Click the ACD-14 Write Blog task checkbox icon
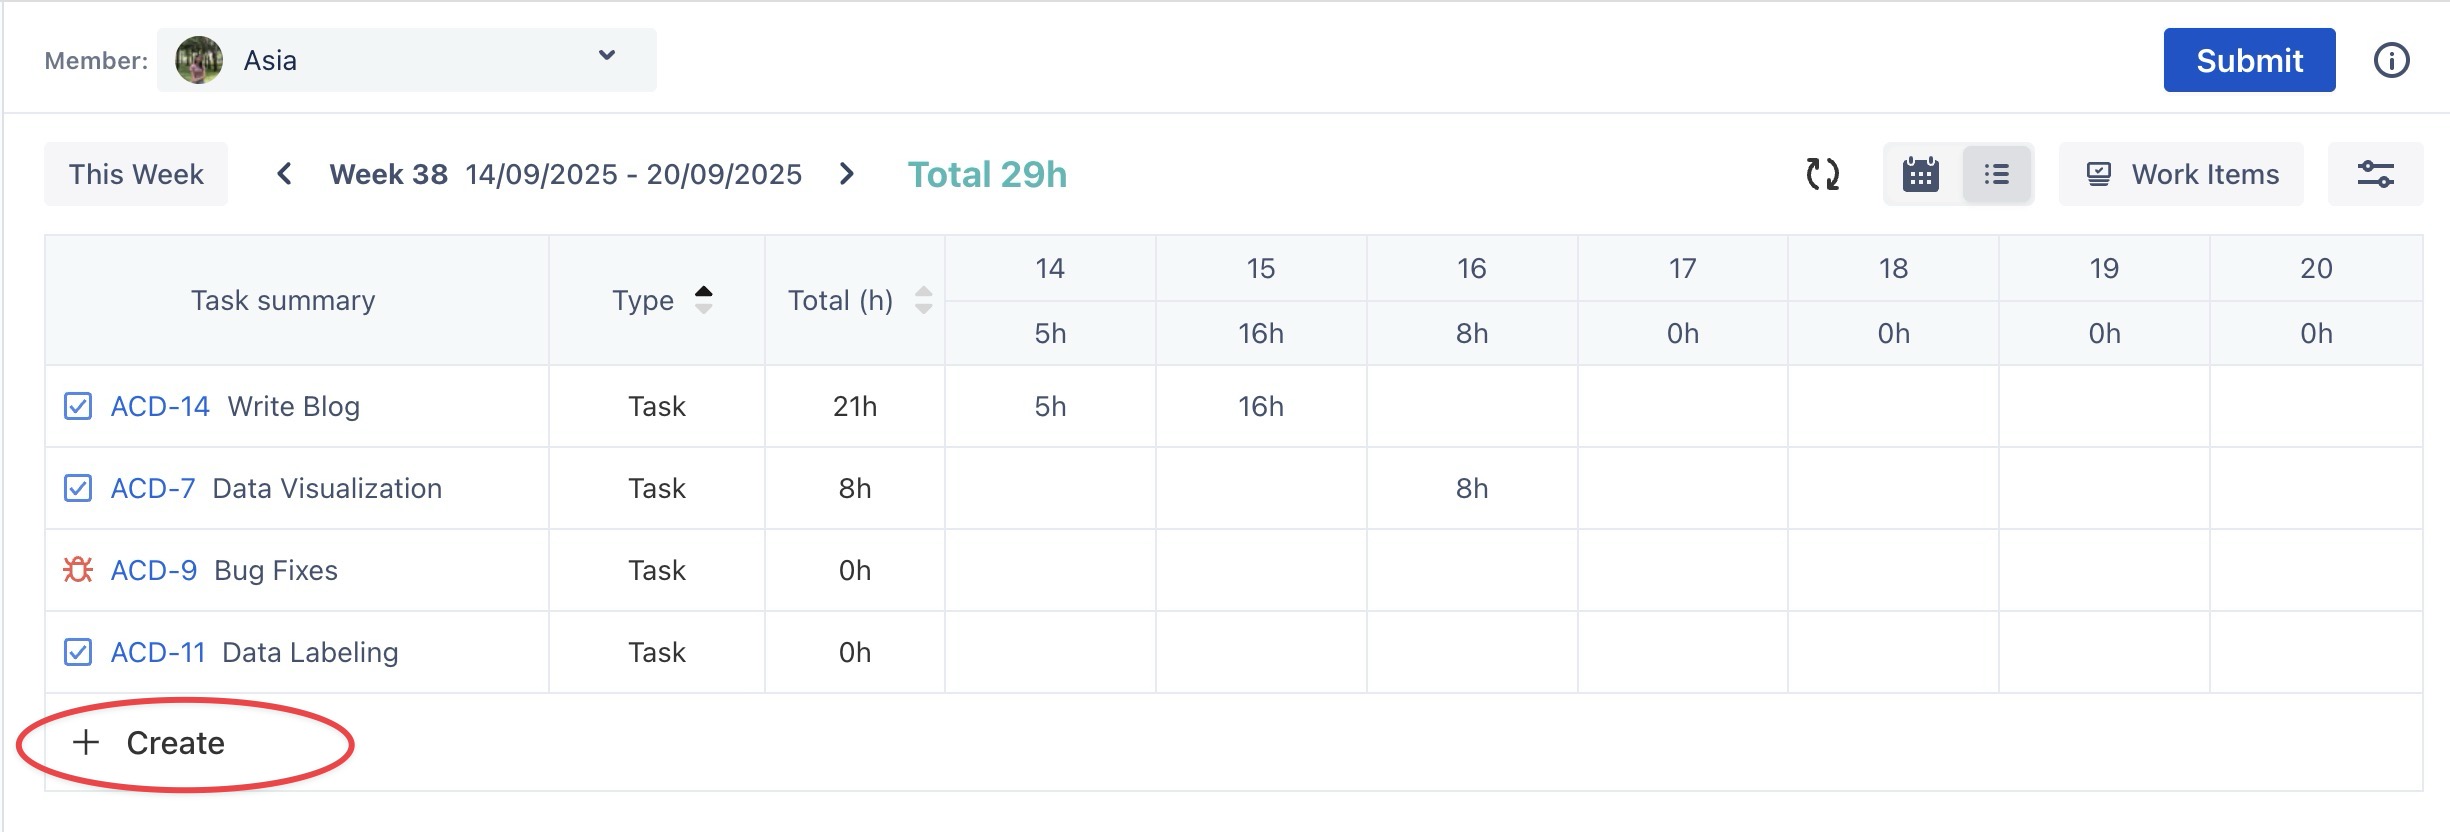The width and height of the screenshot is (2450, 832). click(x=78, y=406)
